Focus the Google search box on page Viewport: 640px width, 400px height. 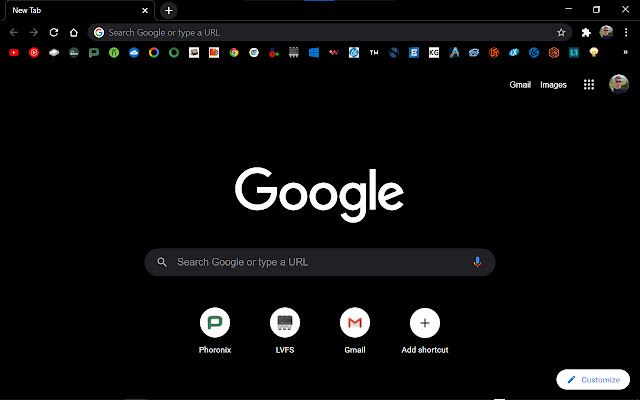(x=320, y=262)
